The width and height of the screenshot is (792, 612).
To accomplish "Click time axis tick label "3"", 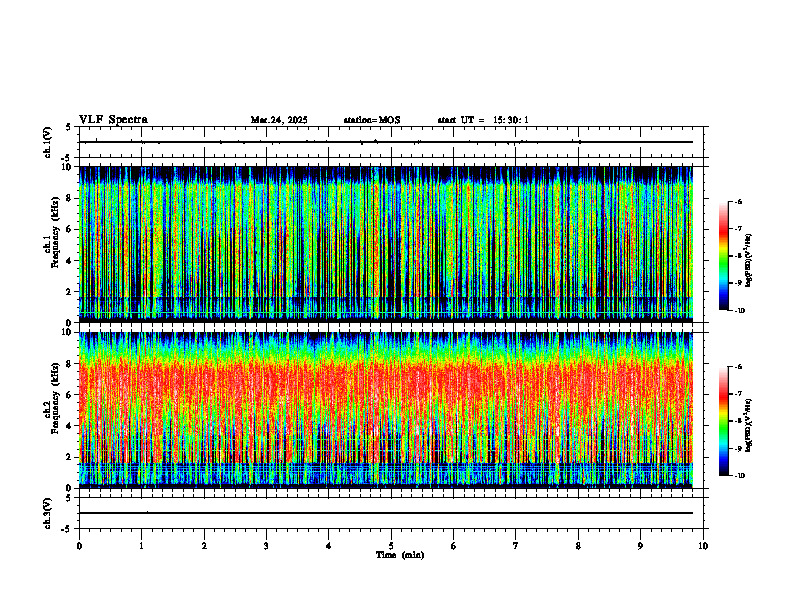I will click(x=266, y=546).
